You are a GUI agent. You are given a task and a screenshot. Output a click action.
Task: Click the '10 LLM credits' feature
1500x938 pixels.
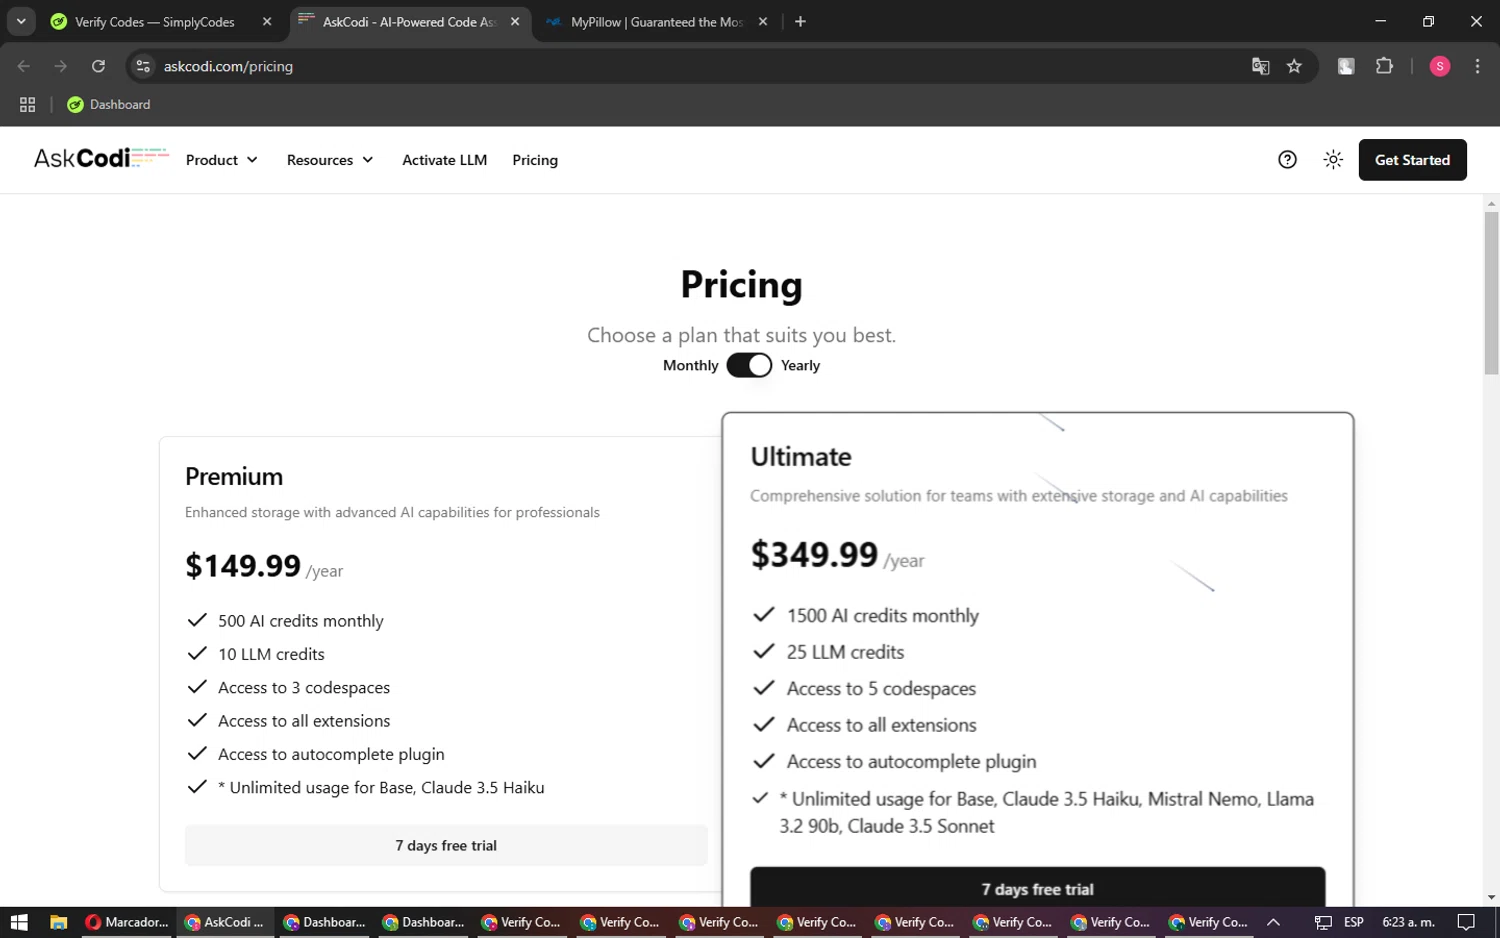pos(271,654)
